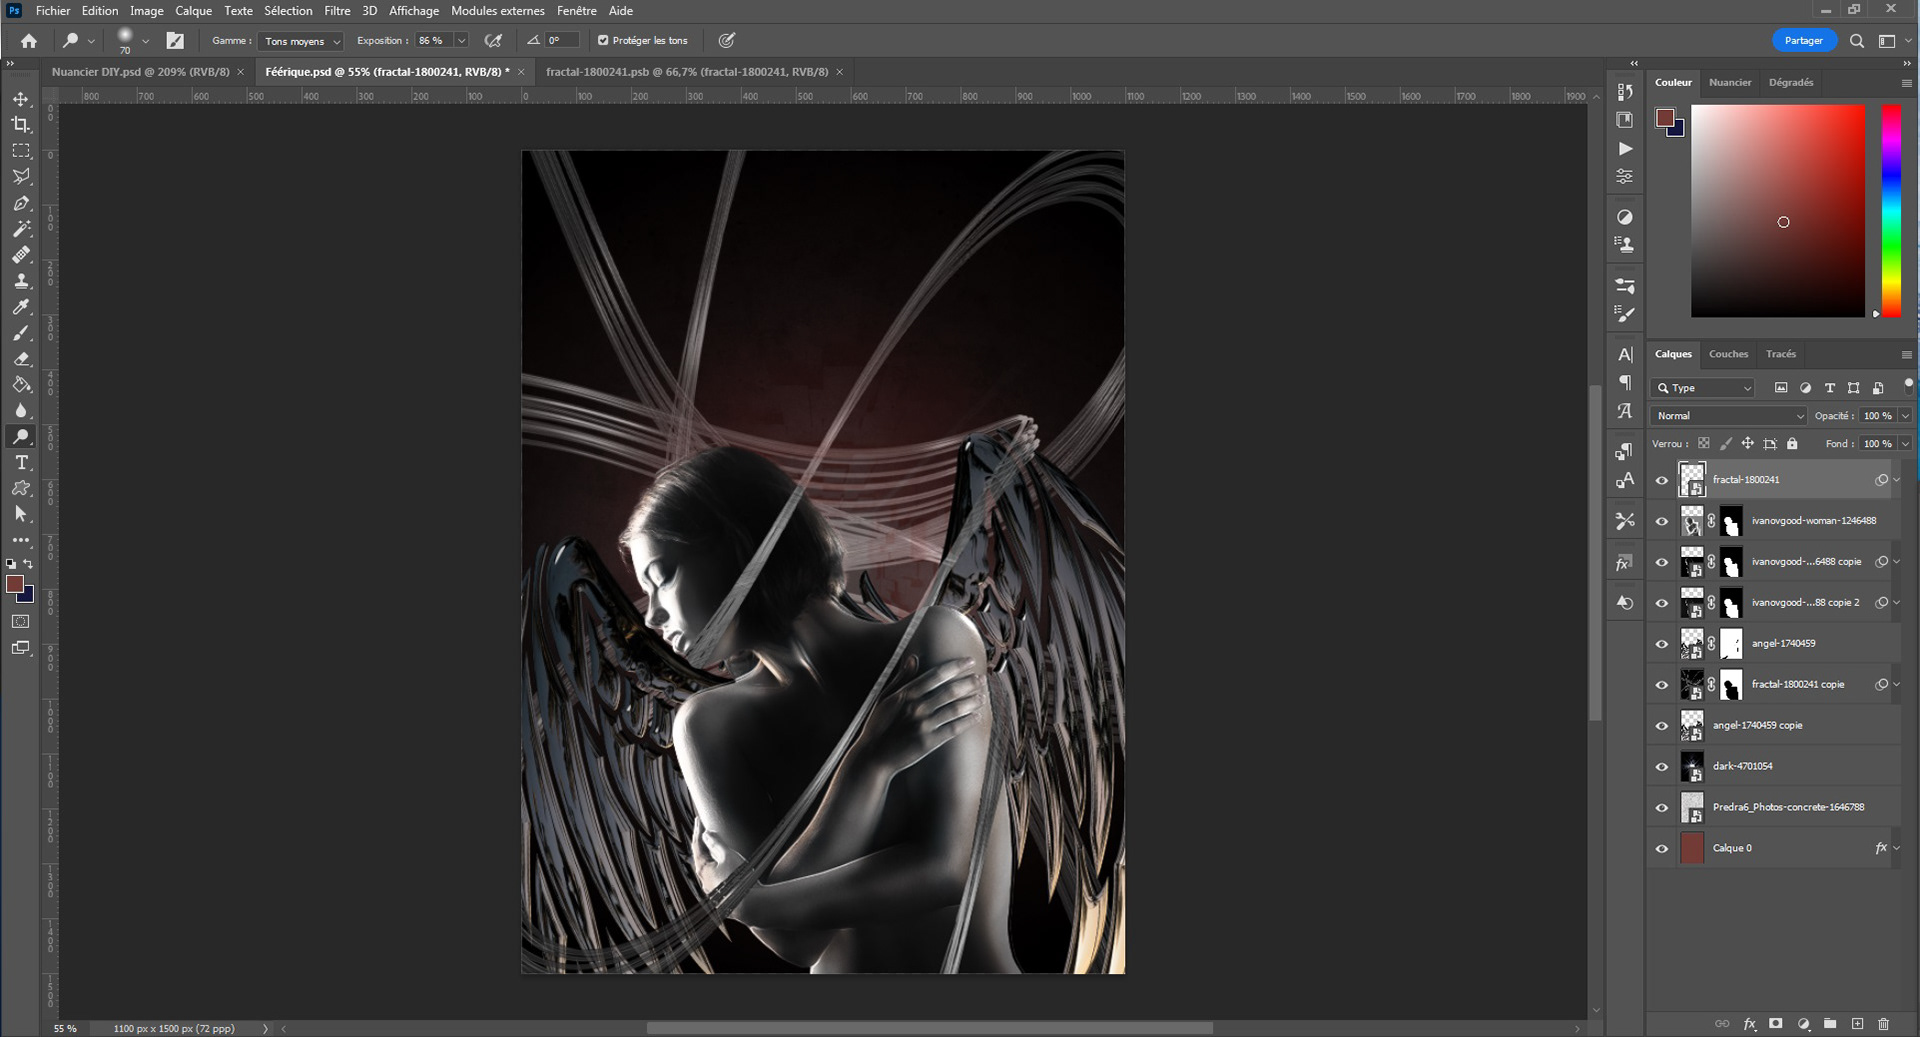Hide the angel-1740459 copie layer
1920x1037 pixels.
(1662, 726)
